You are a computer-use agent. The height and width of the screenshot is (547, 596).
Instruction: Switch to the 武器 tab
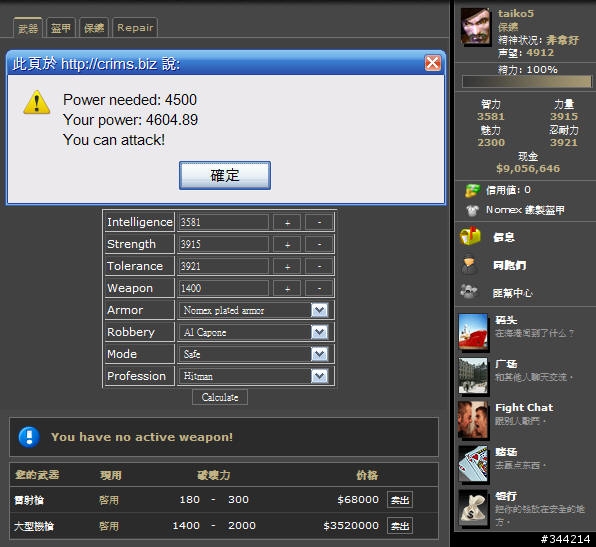pyautogui.click(x=28, y=28)
